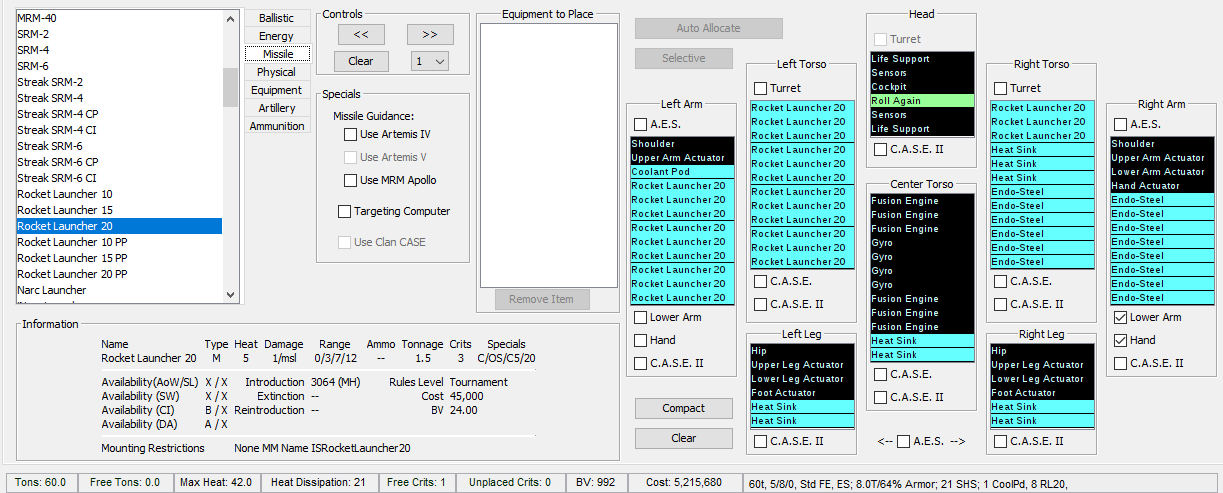
Task: Open the quantity dropdown showing 1
Action: 430,61
